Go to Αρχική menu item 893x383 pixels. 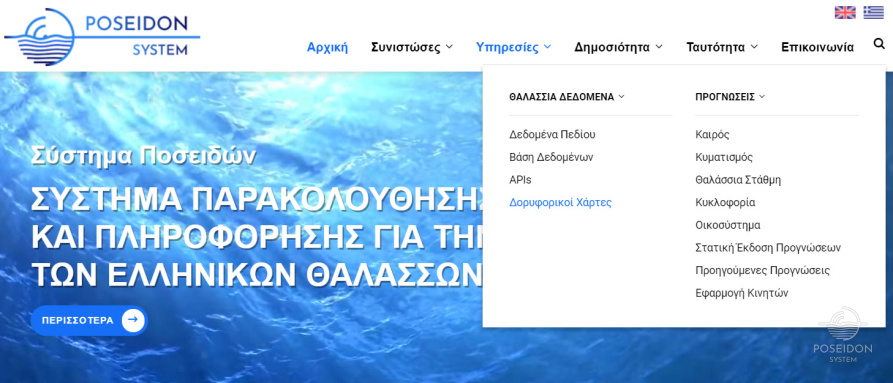click(327, 47)
